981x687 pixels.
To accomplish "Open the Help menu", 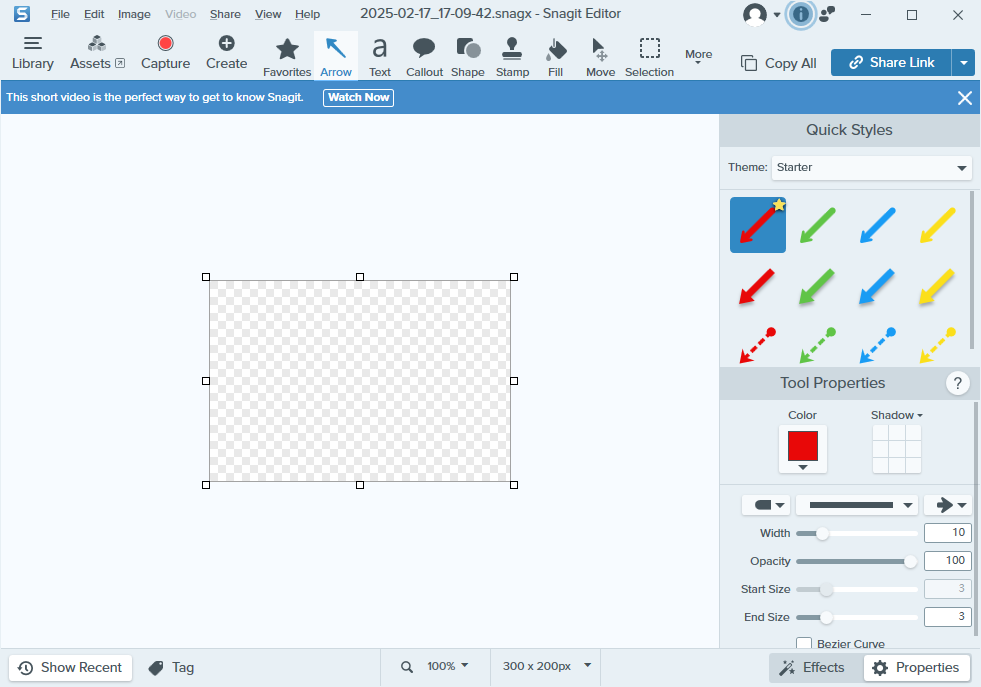I will [307, 14].
